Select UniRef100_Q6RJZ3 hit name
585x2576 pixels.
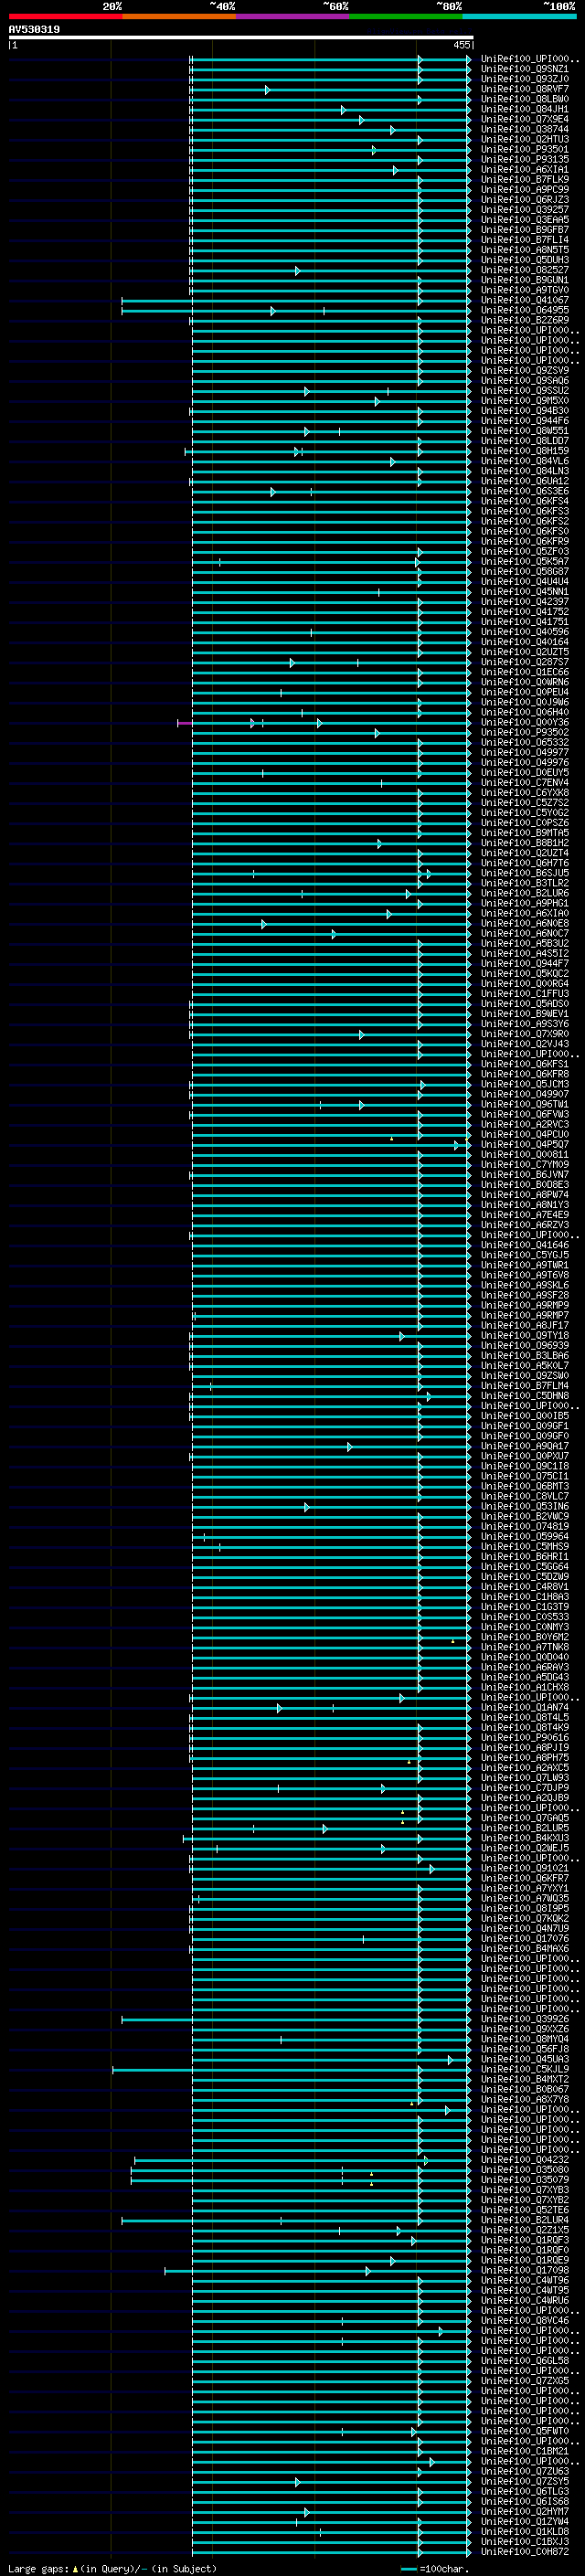524,200
